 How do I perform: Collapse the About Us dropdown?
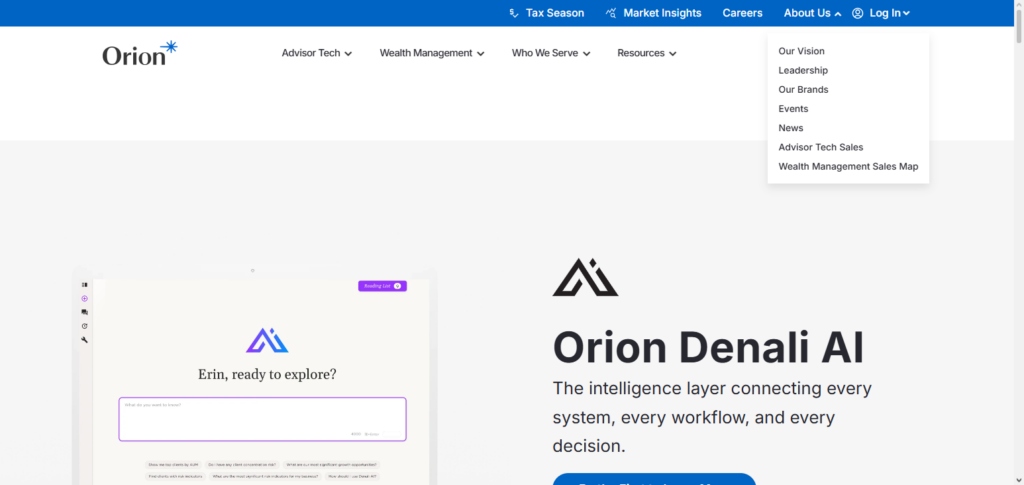pyautogui.click(x=812, y=13)
